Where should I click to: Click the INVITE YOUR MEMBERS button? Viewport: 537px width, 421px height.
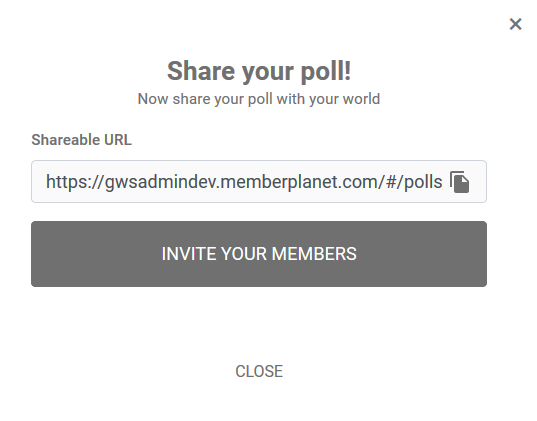(x=259, y=254)
